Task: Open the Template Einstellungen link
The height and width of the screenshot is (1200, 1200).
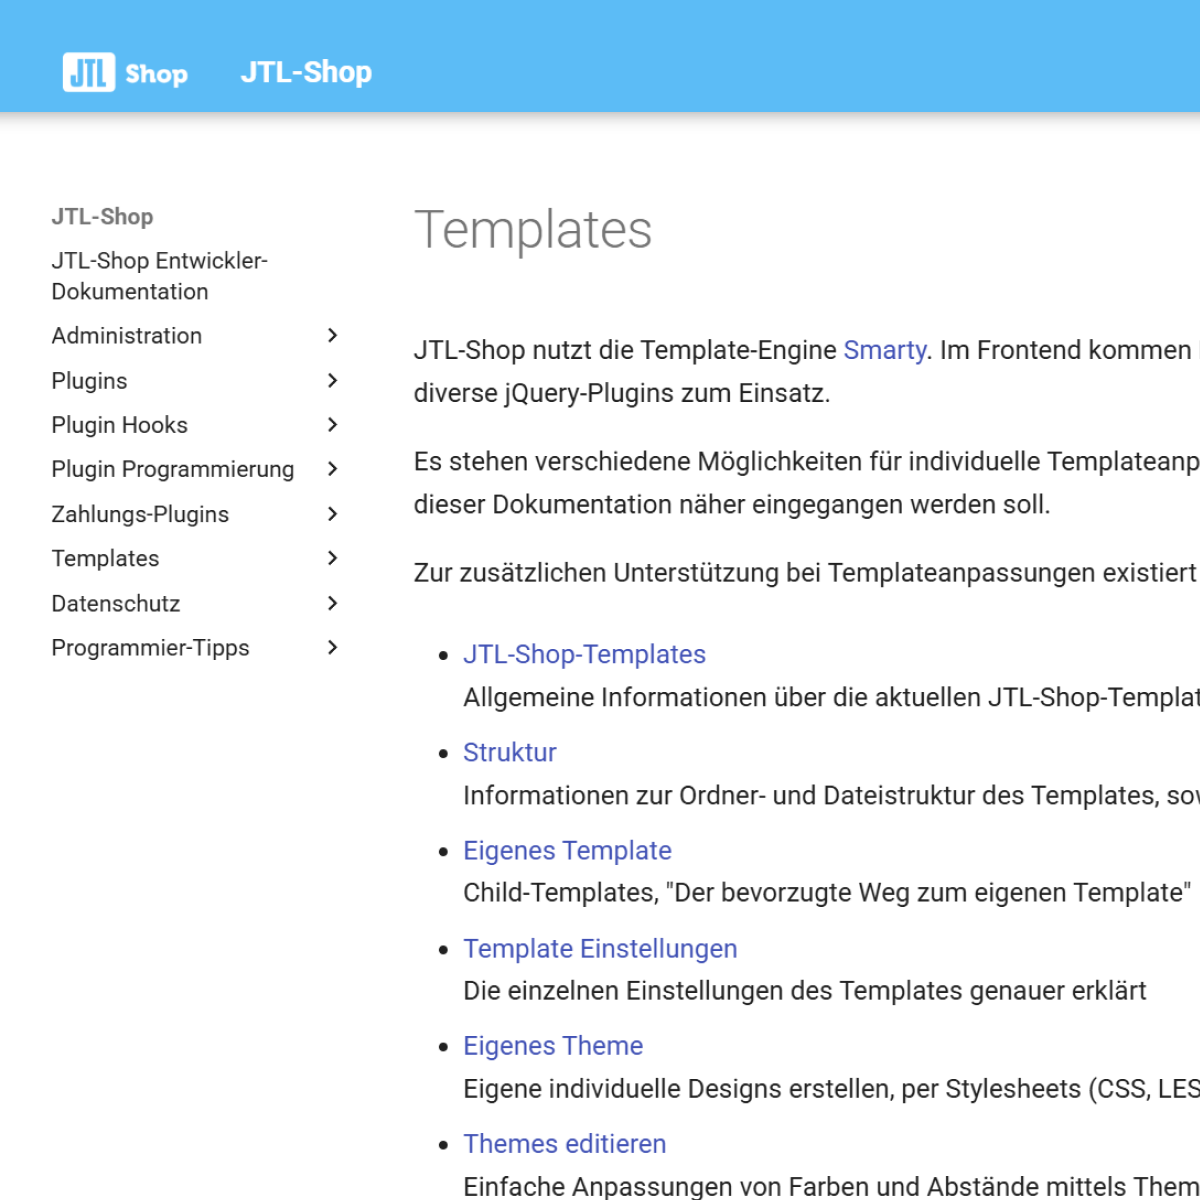Action: pyautogui.click(x=600, y=948)
